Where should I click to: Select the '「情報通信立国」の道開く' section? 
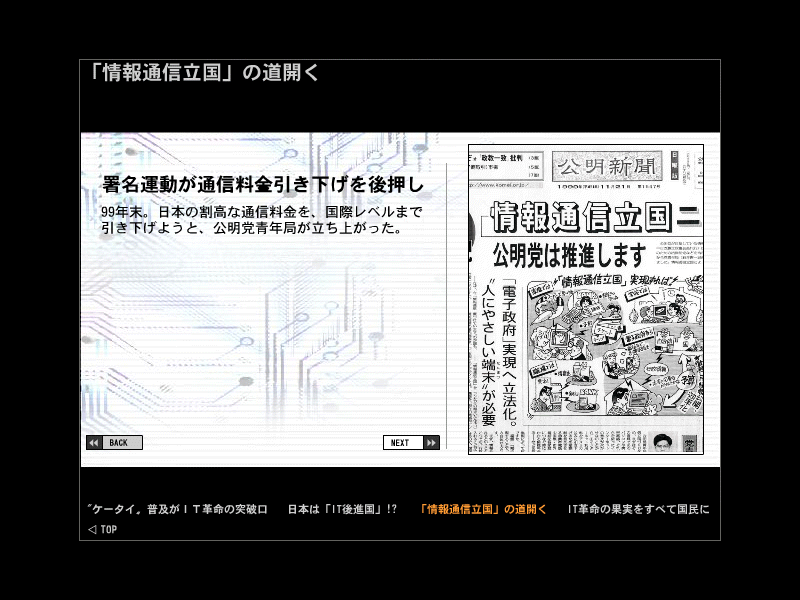483,509
